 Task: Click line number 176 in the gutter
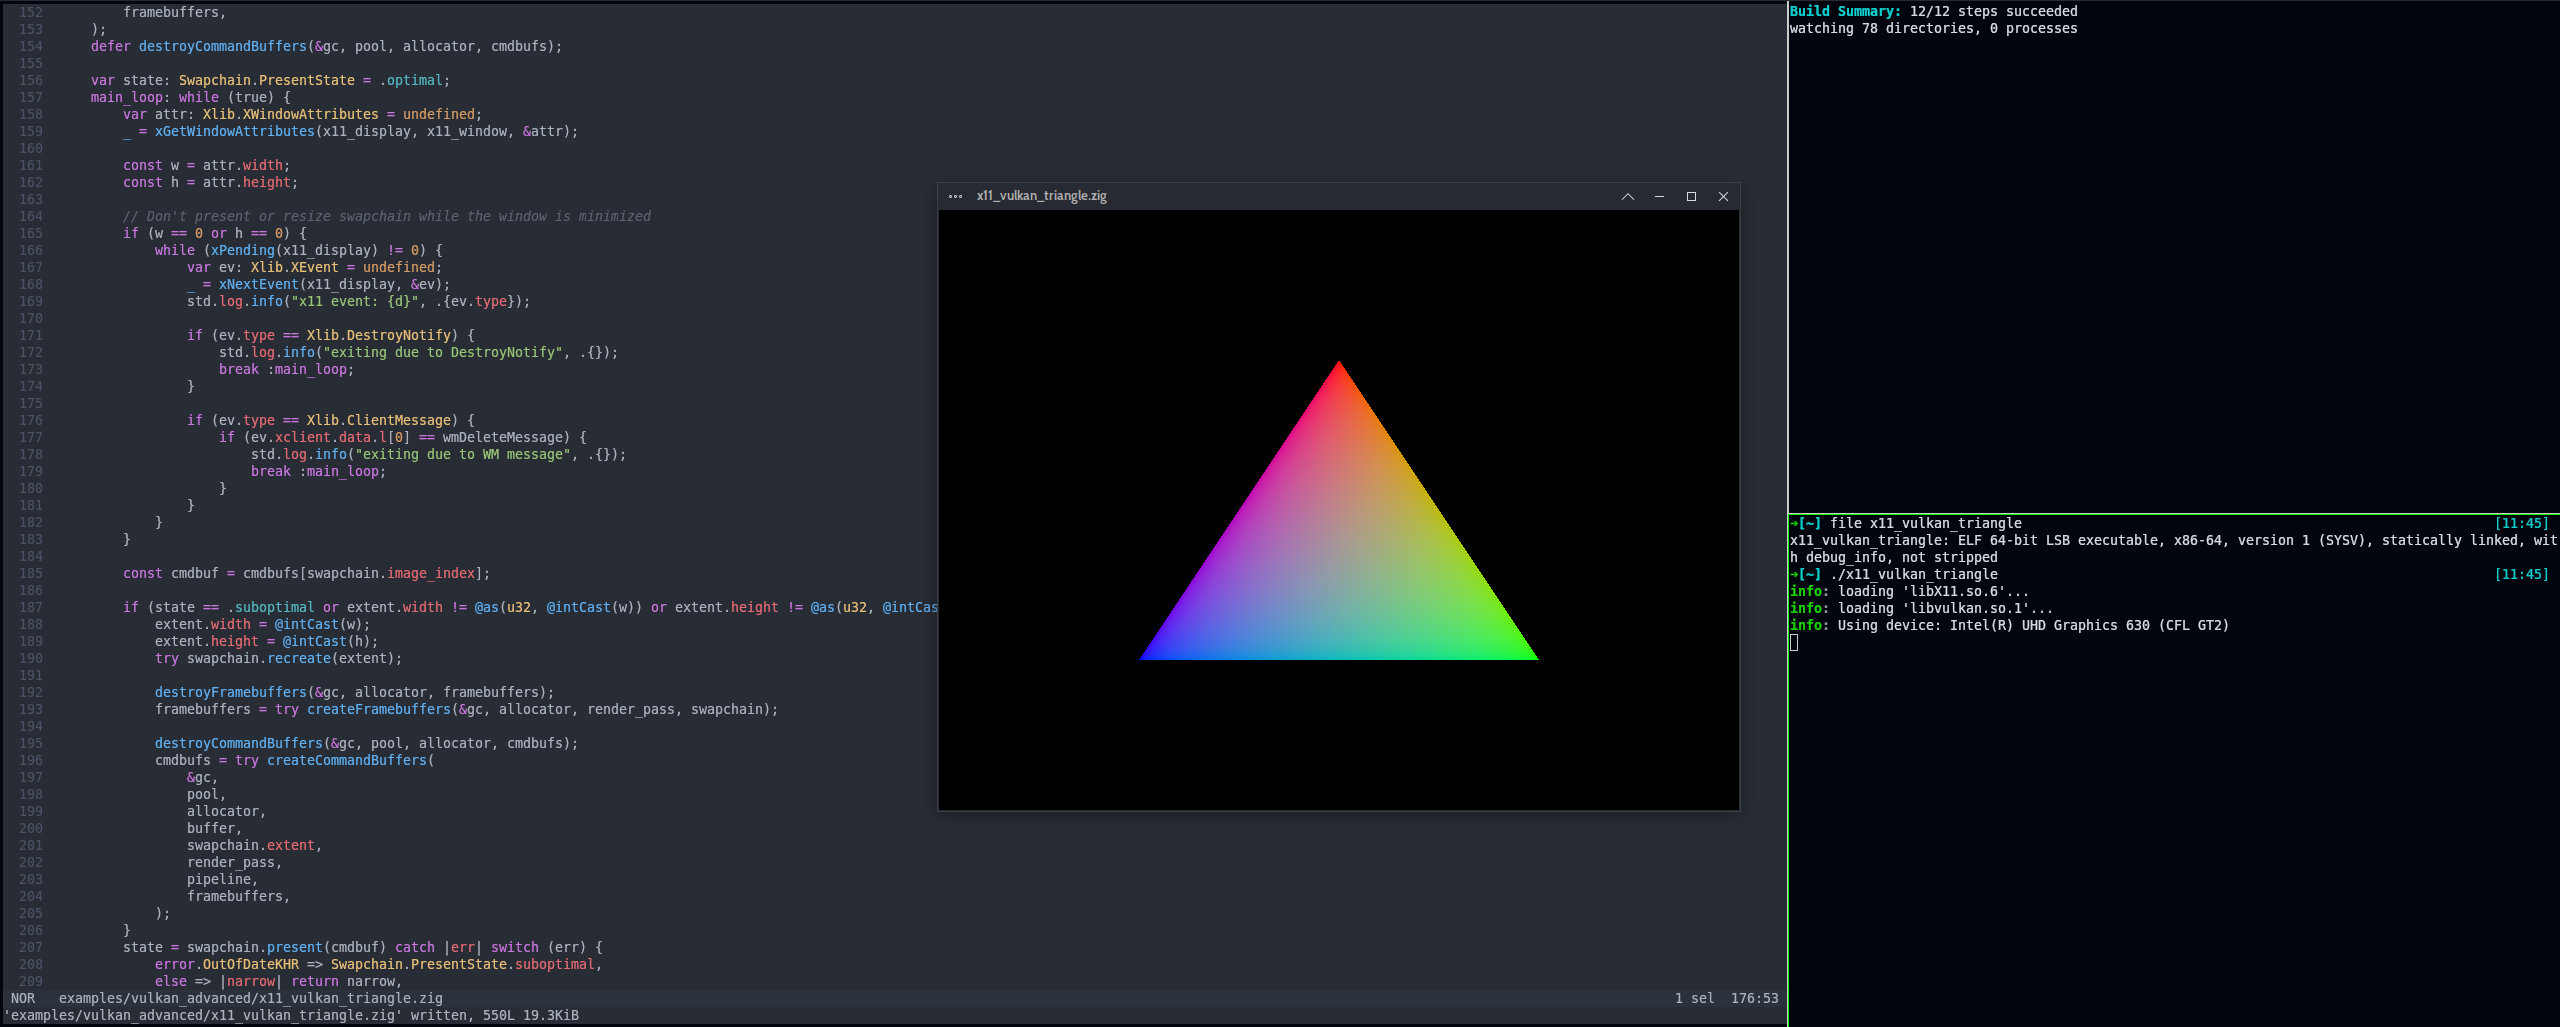[x=31, y=420]
